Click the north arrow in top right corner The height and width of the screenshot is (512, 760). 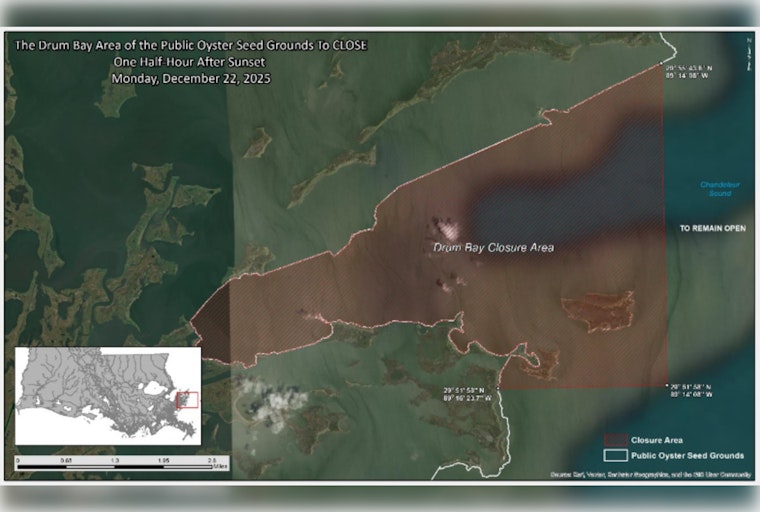coord(749,54)
